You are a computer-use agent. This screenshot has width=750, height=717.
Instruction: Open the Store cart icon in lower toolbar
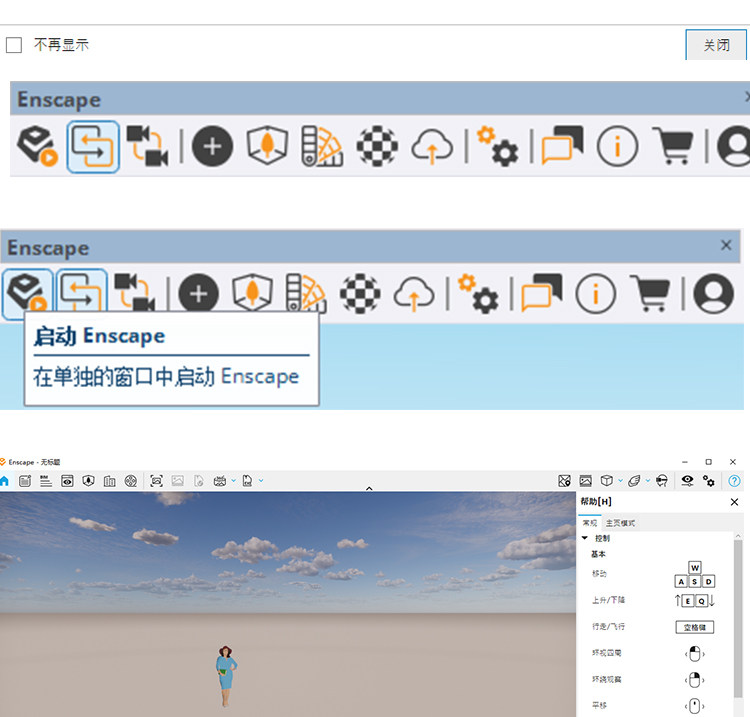coord(650,293)
